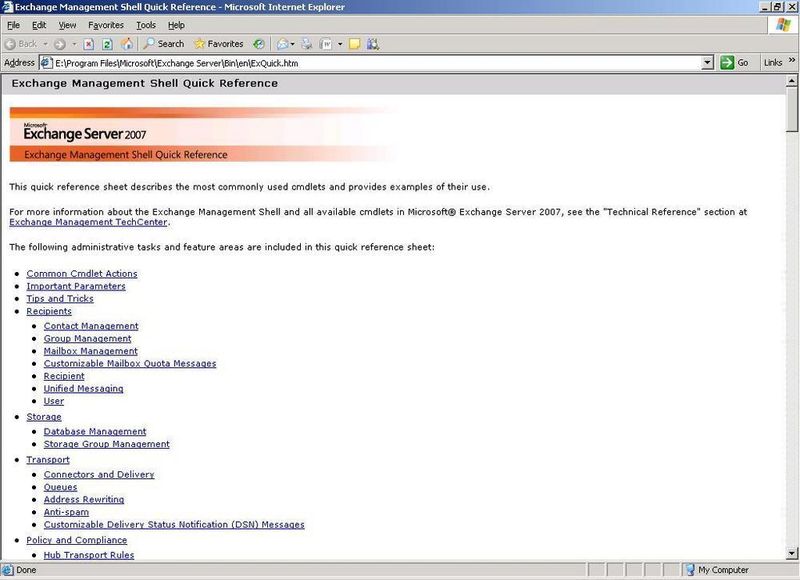Click the vertical scrollbar thumb
The width and height of the screenshot is (800, 580).
pos(791,109)
